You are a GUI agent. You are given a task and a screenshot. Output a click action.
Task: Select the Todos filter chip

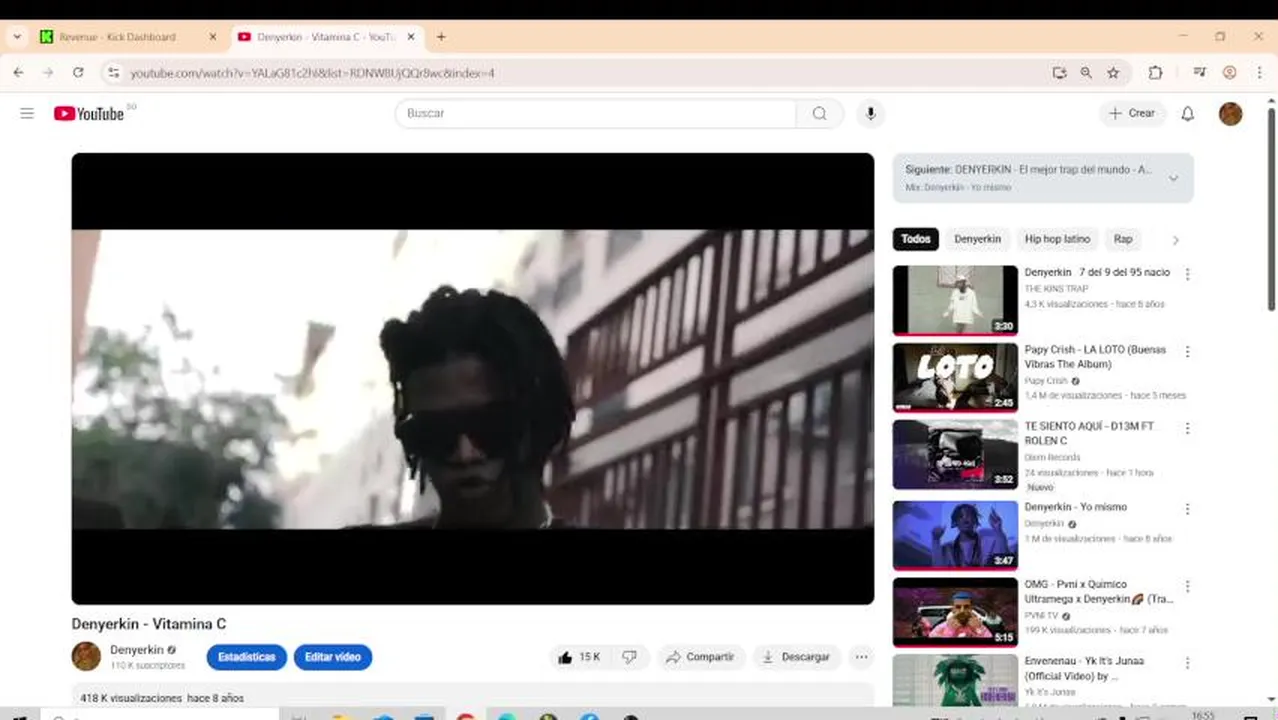[915, 239]
